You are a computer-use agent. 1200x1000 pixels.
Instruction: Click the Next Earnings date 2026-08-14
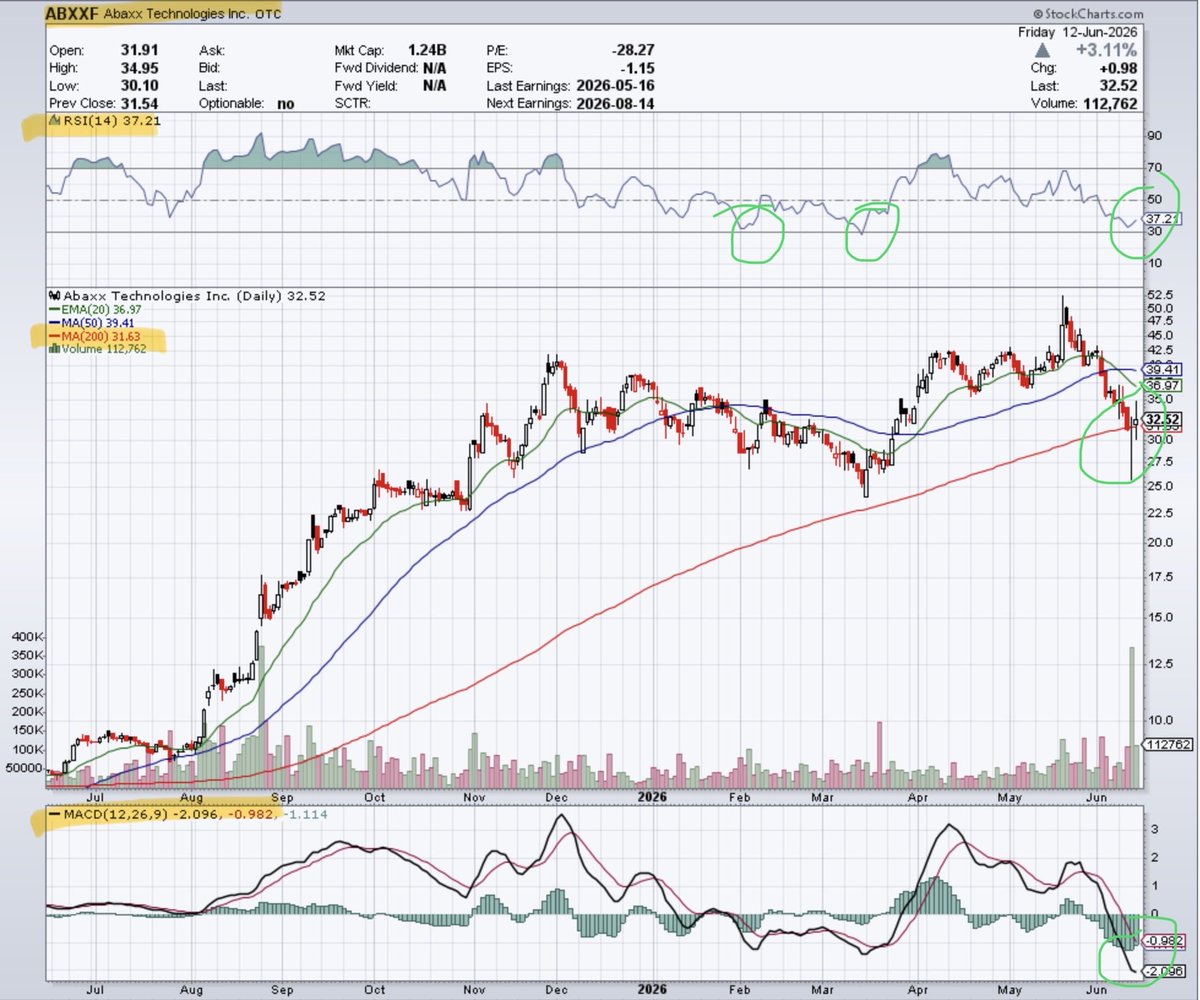point(614,103)
